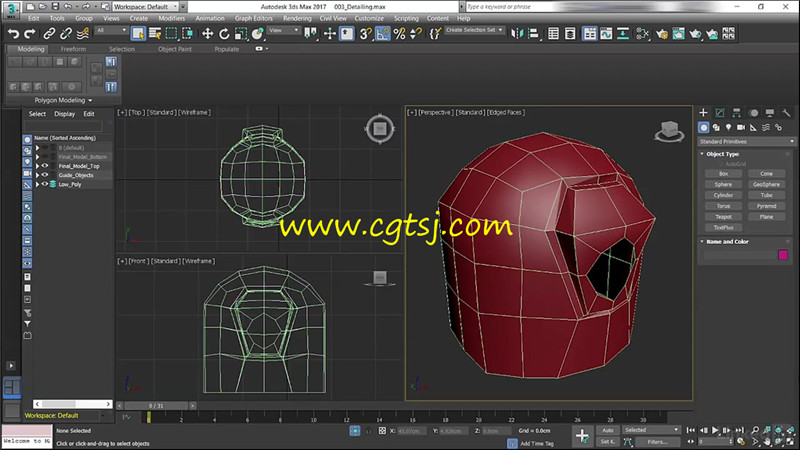
Task: Switch to the Object Paint tab
Action: pyautogui.click(x=174, y=49)
